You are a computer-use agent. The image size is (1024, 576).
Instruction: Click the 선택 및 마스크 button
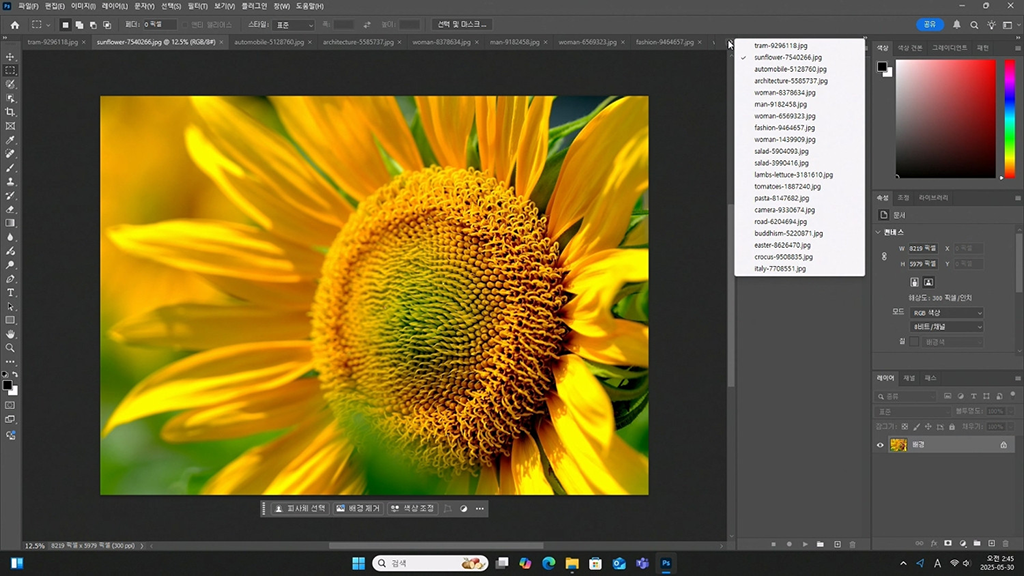(463, 24)
